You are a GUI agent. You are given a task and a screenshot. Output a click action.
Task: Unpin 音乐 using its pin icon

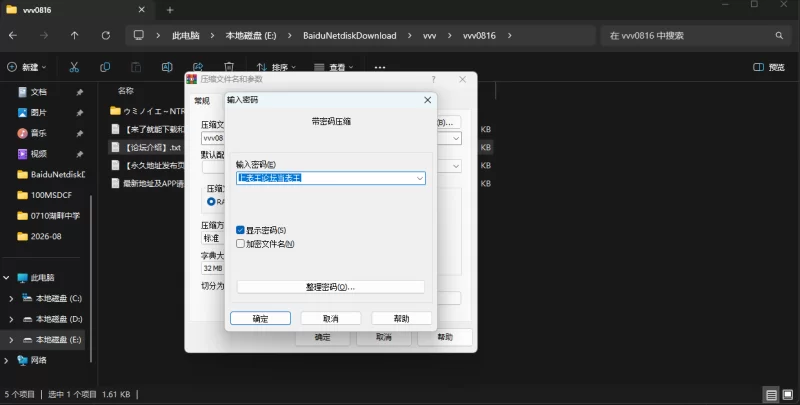click(80, 133)
